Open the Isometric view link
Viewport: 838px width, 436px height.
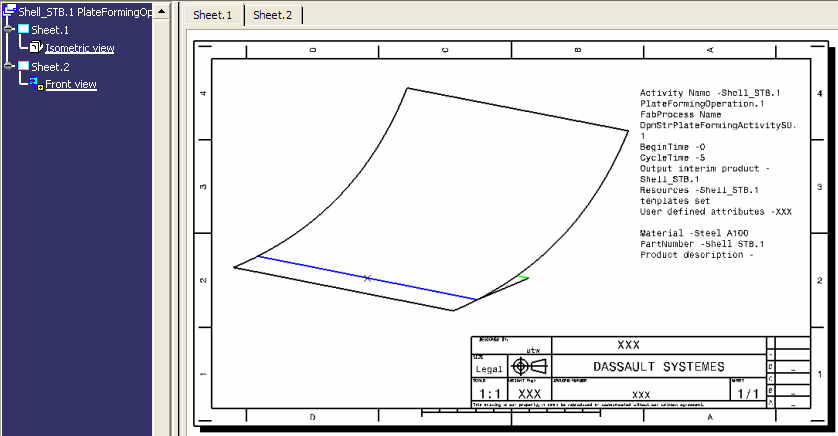(80, 48)
